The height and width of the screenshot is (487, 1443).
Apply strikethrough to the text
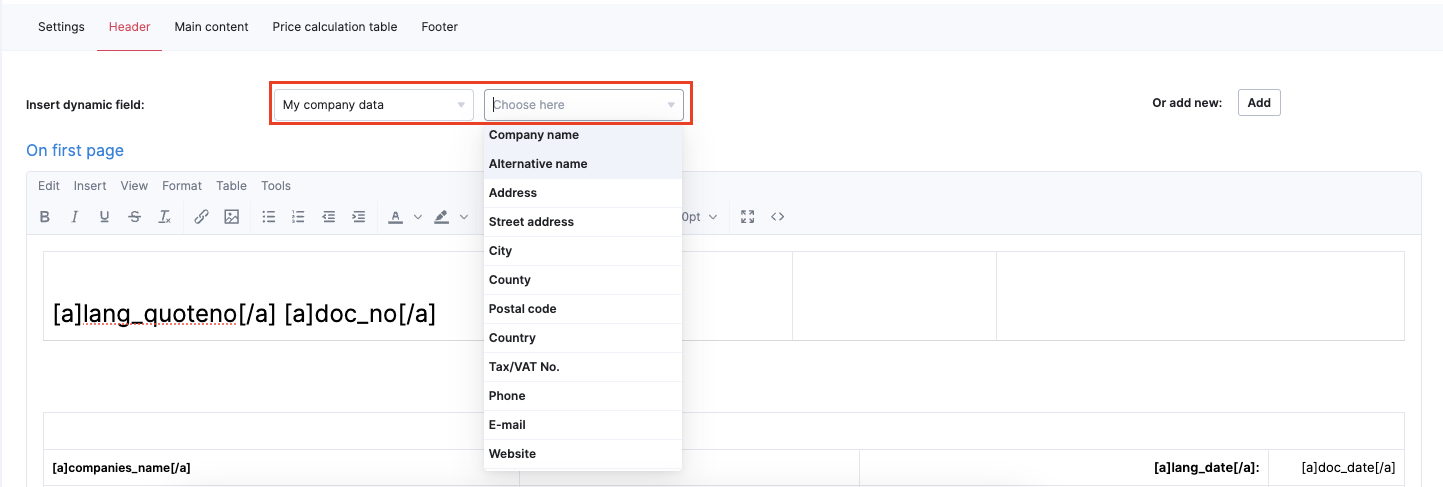(x=135, y=217)
